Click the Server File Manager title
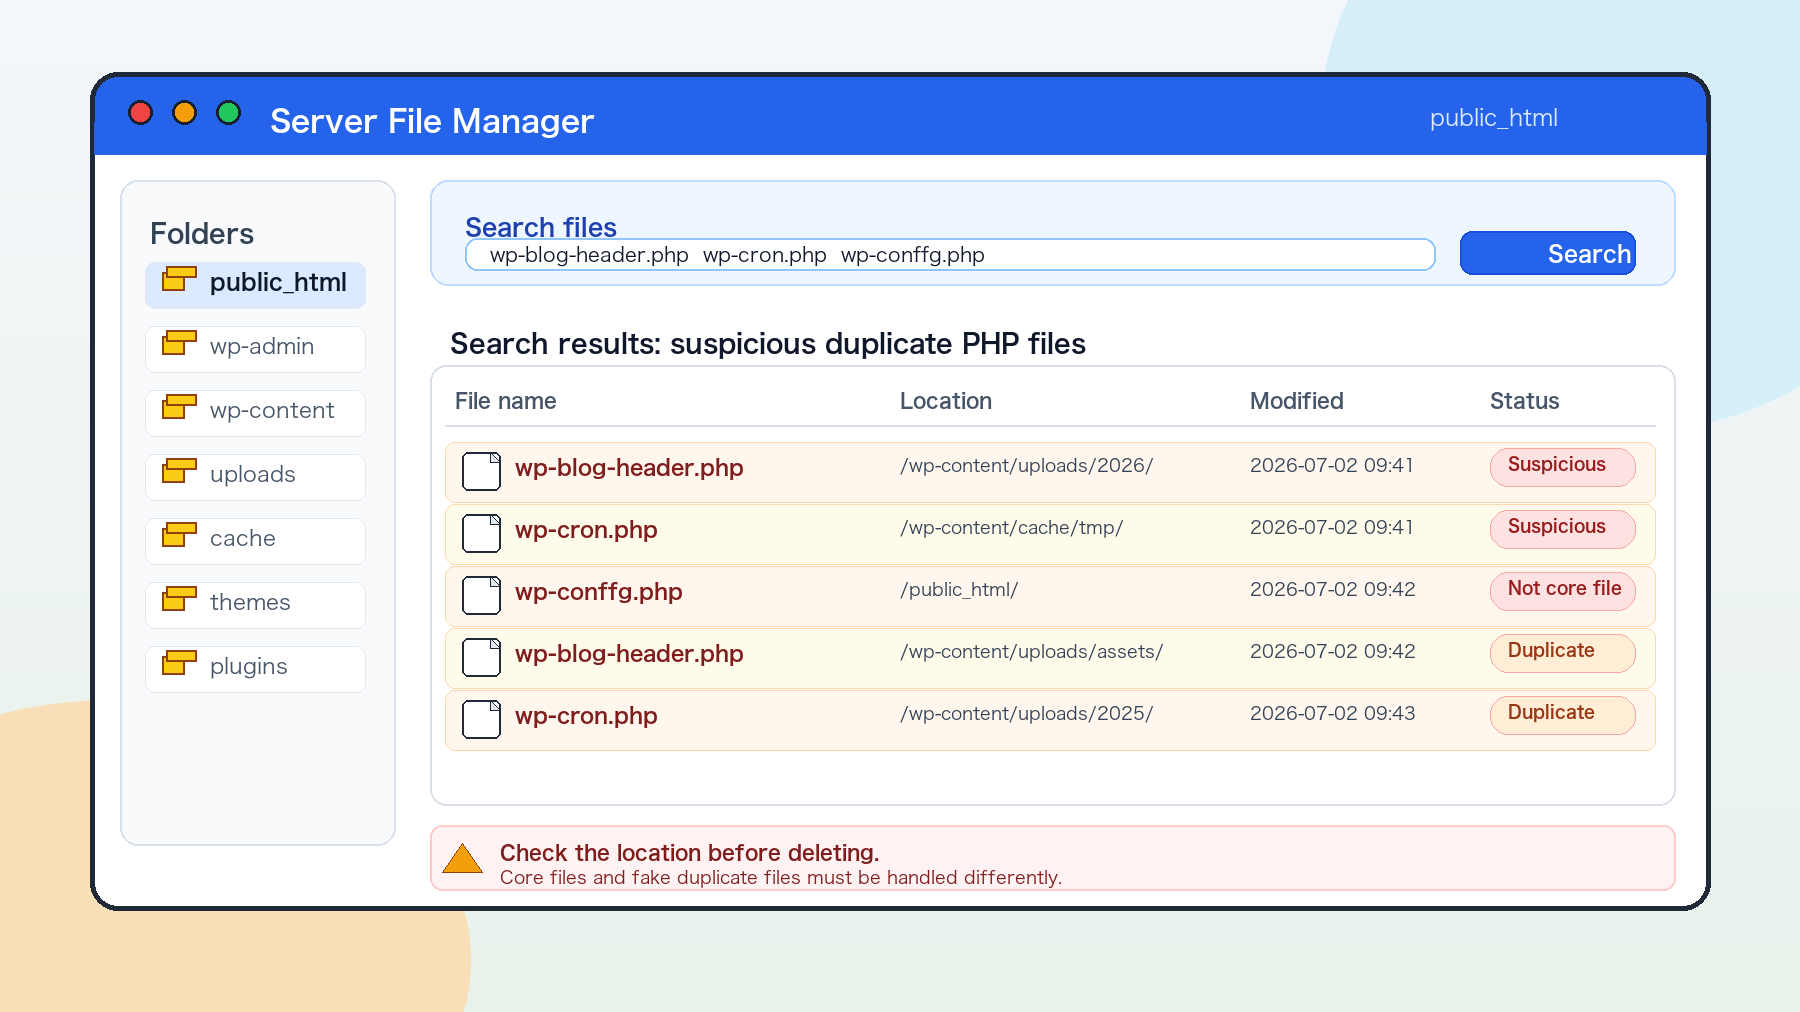Viewport: 1800px width, 1012px height. pos(432,121)
